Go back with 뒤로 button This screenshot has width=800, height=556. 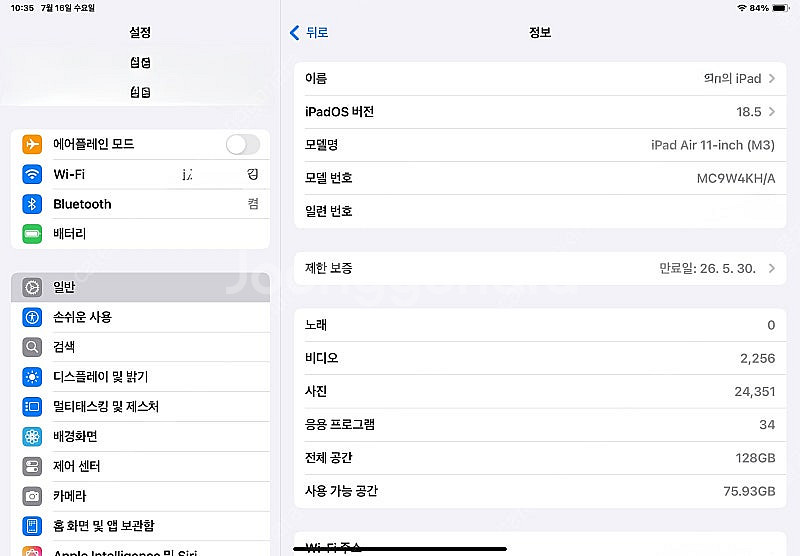click(x=309, y=33)
